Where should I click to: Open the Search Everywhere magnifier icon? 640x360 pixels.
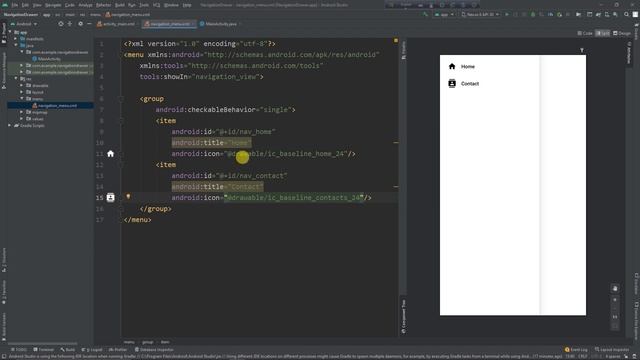[627, 14]
